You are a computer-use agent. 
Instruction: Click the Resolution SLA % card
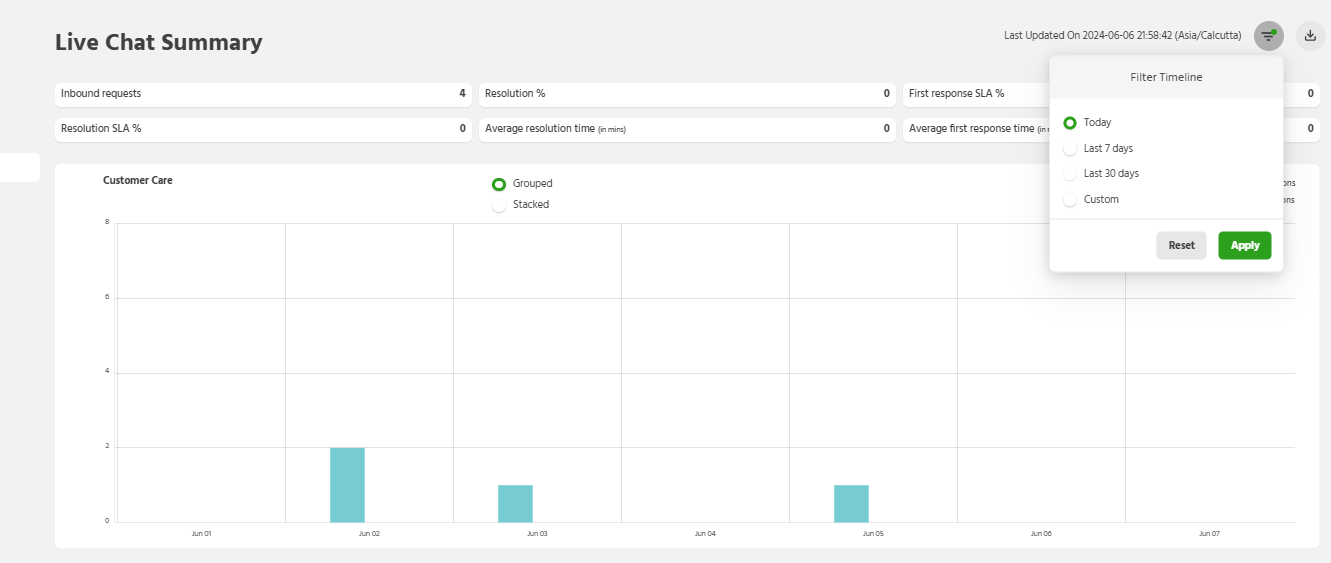(263, 129)
